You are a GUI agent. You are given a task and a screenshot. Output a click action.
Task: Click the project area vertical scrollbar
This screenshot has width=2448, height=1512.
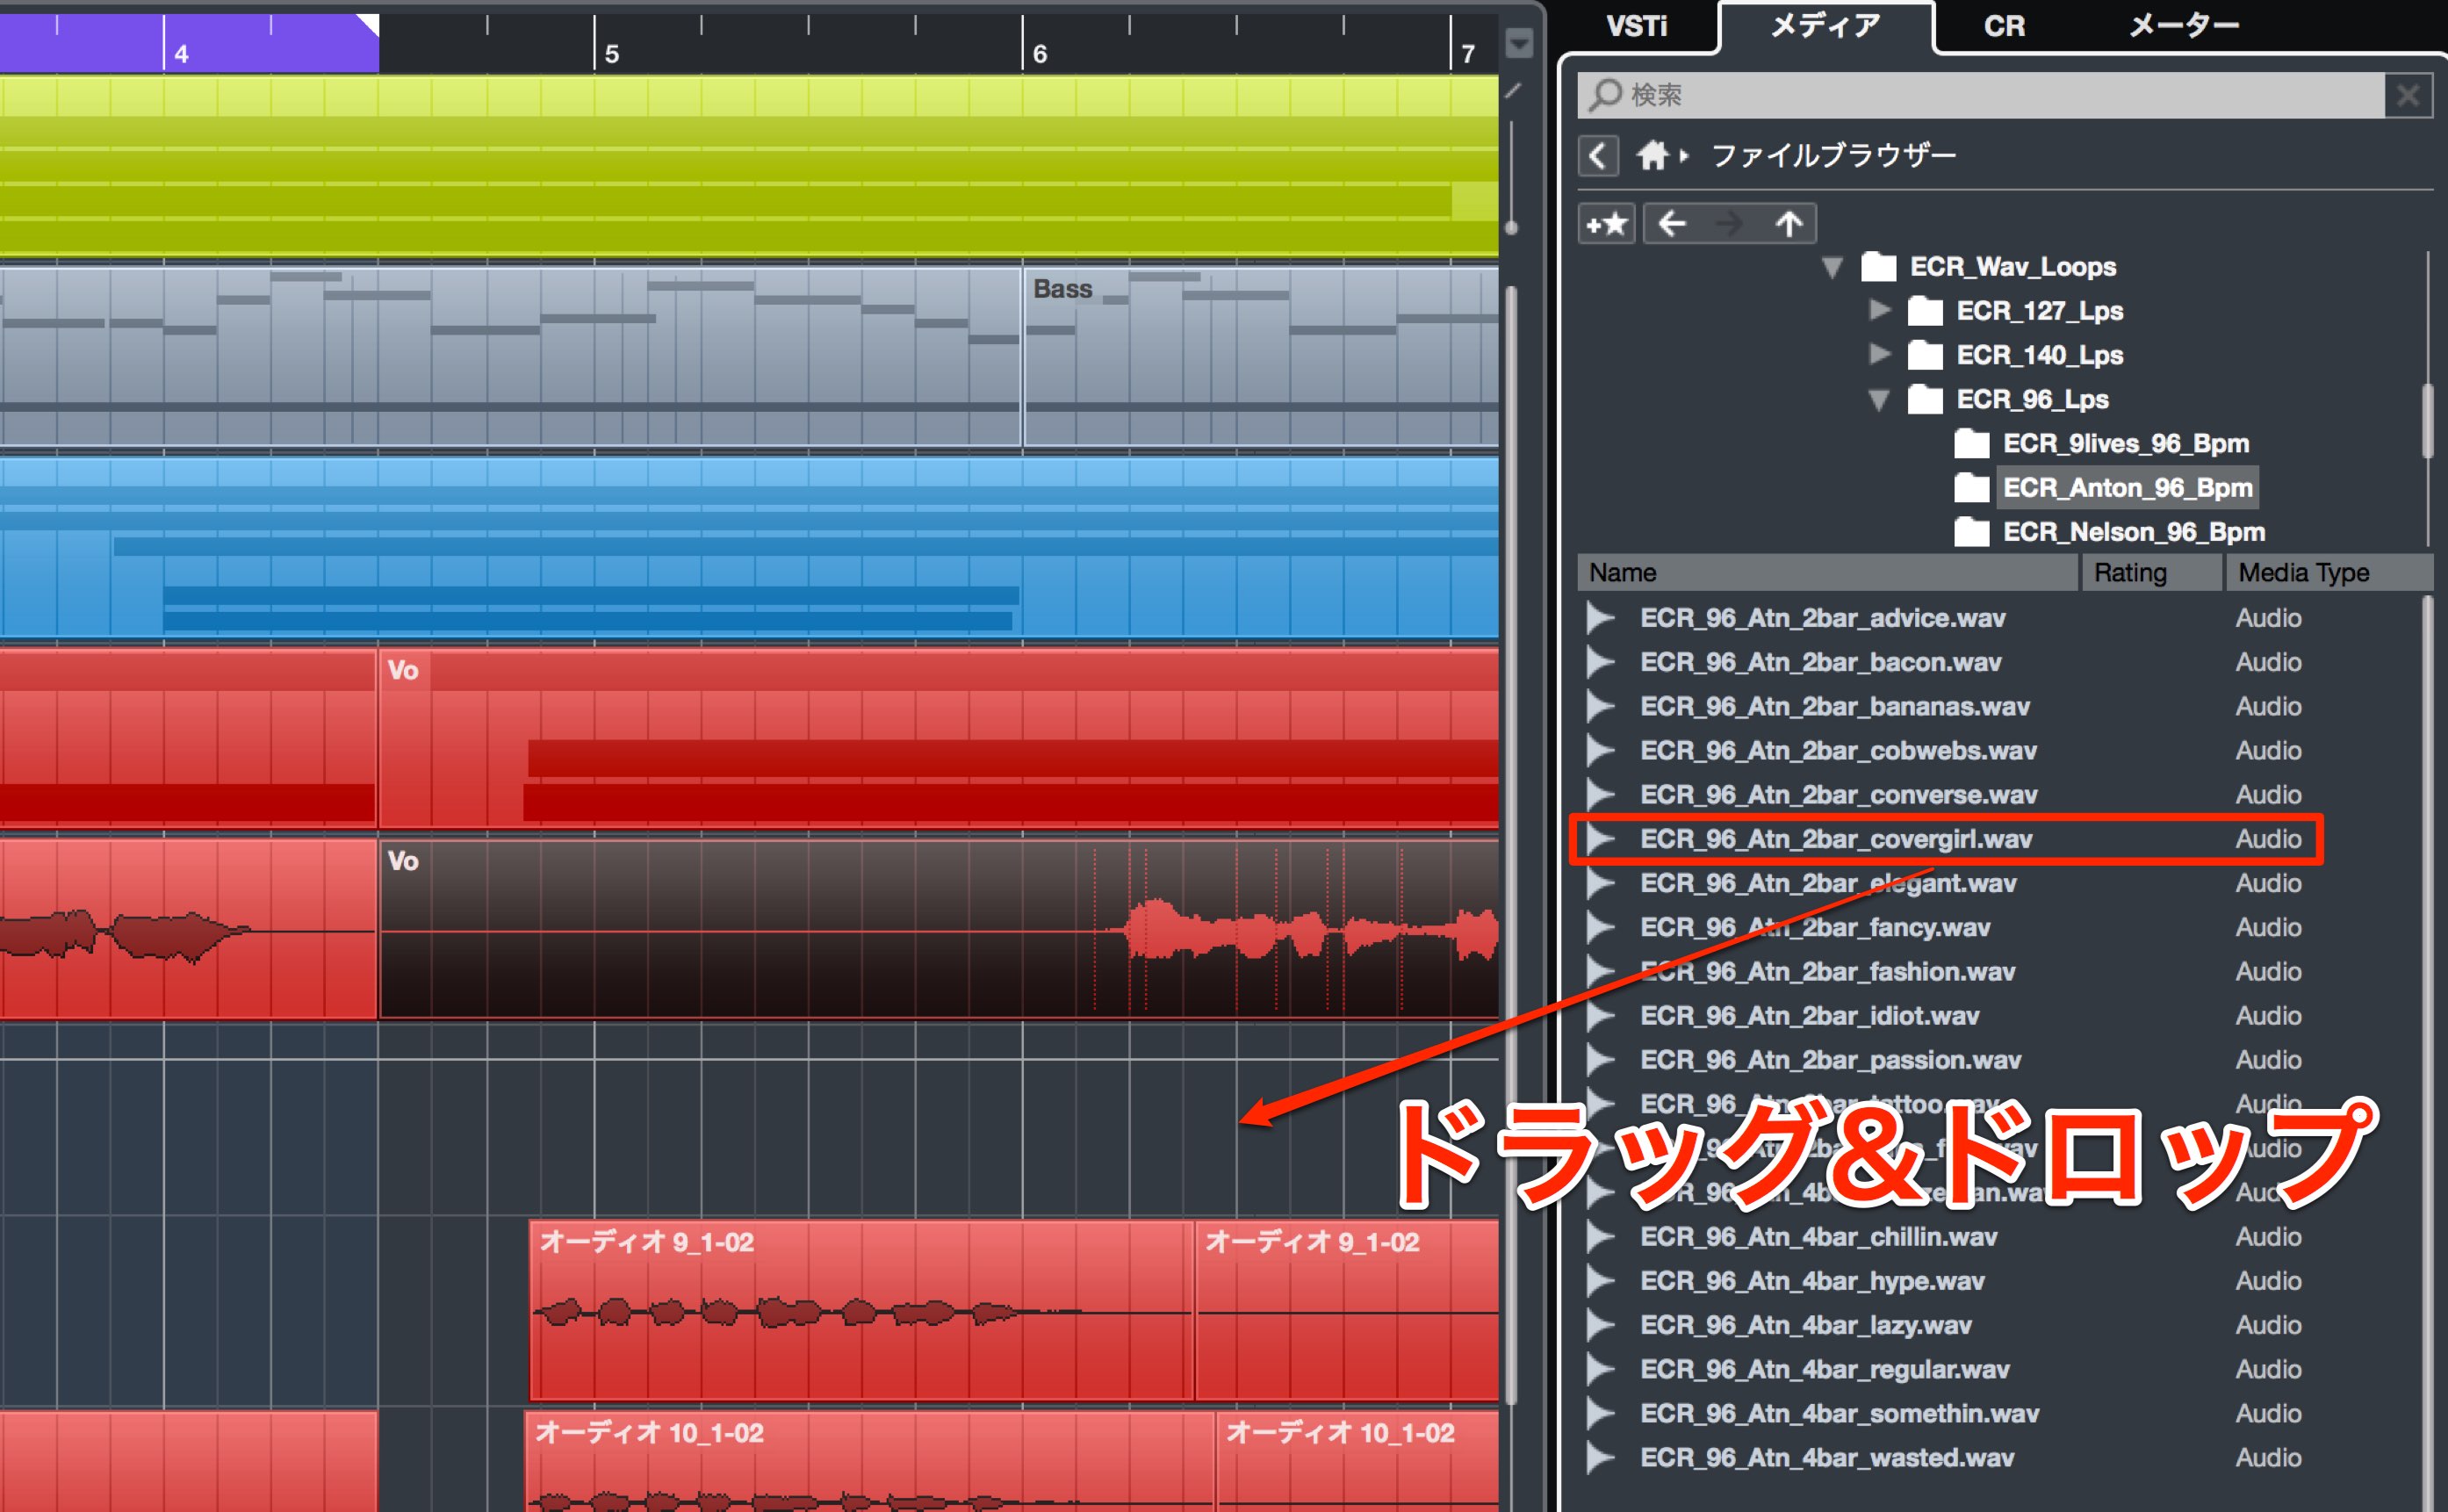pos(1511,845)
